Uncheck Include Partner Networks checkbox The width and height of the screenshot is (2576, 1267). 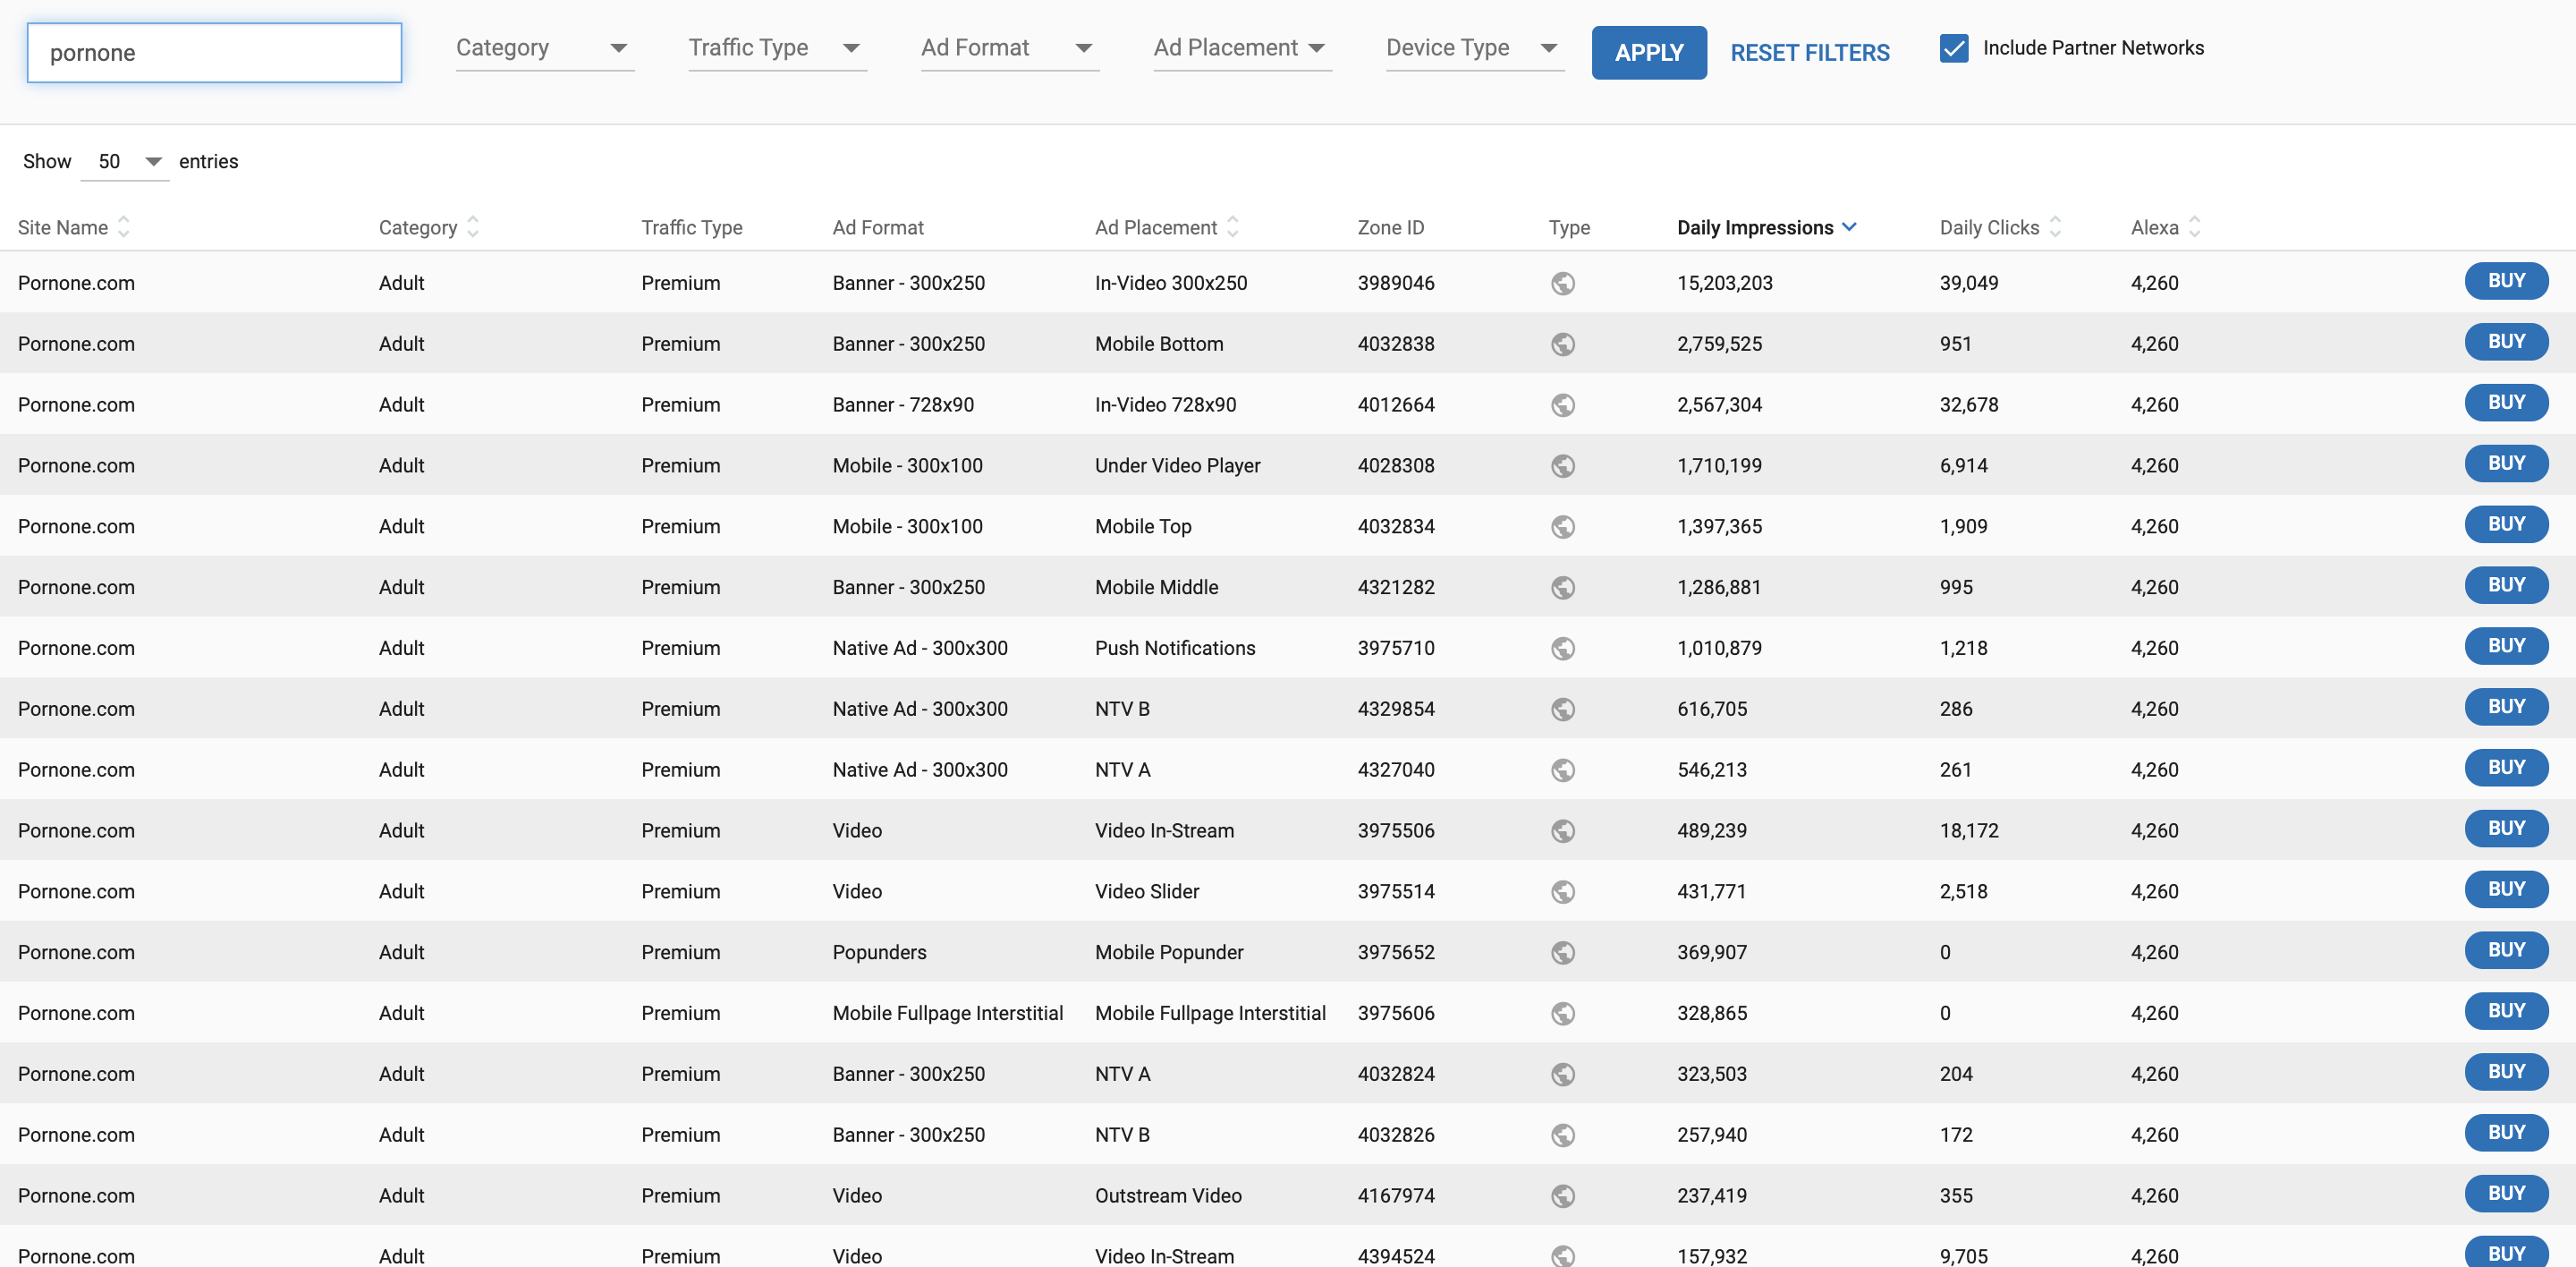[1953, 48]
